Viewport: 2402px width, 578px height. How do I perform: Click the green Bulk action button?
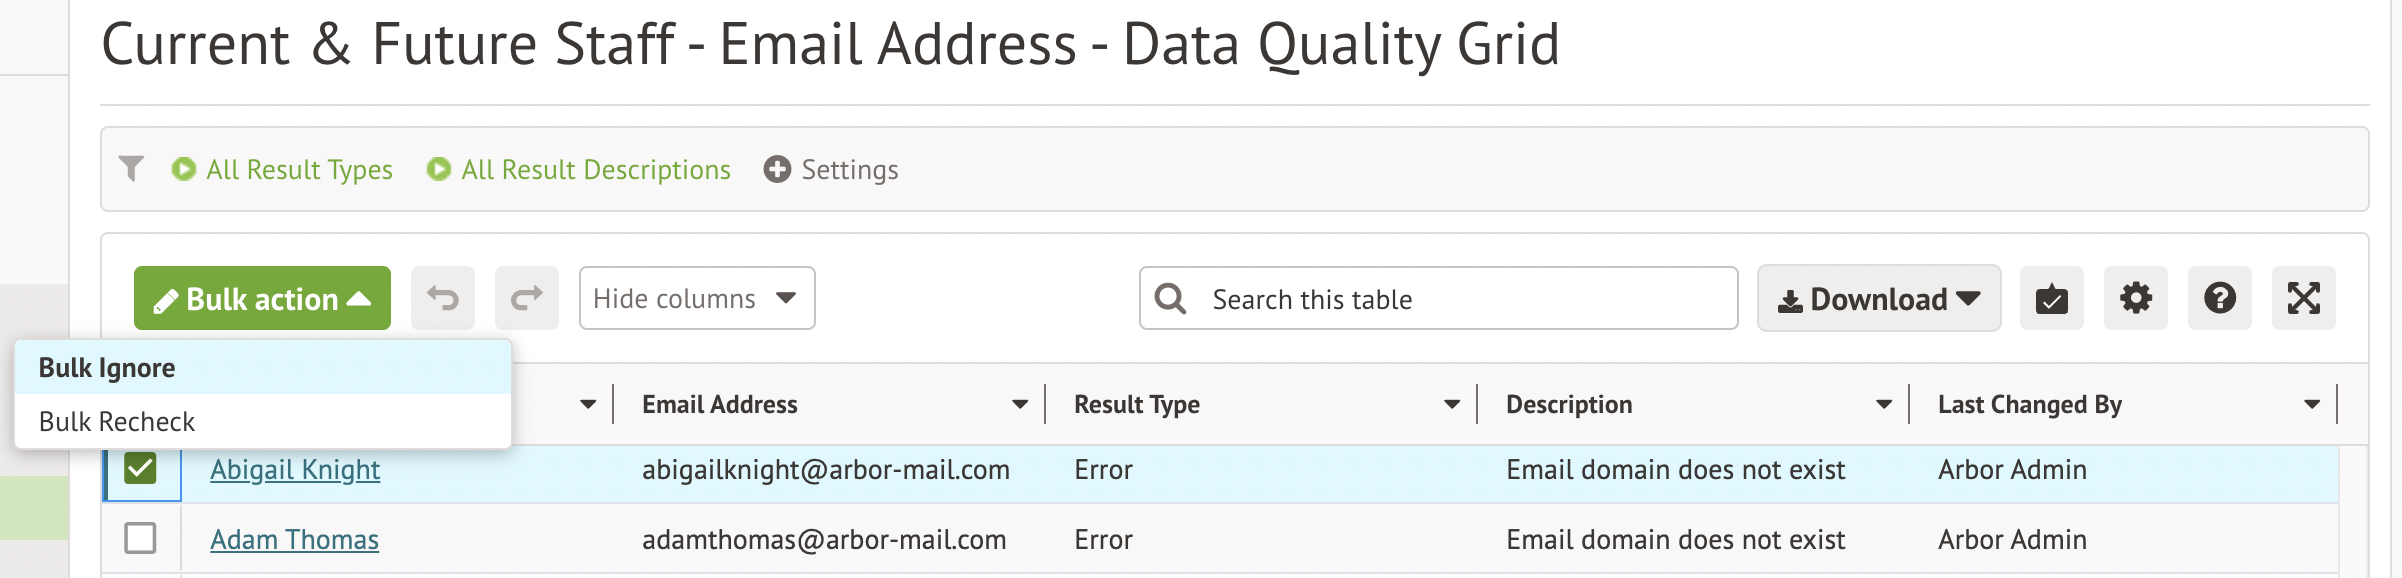262,298
